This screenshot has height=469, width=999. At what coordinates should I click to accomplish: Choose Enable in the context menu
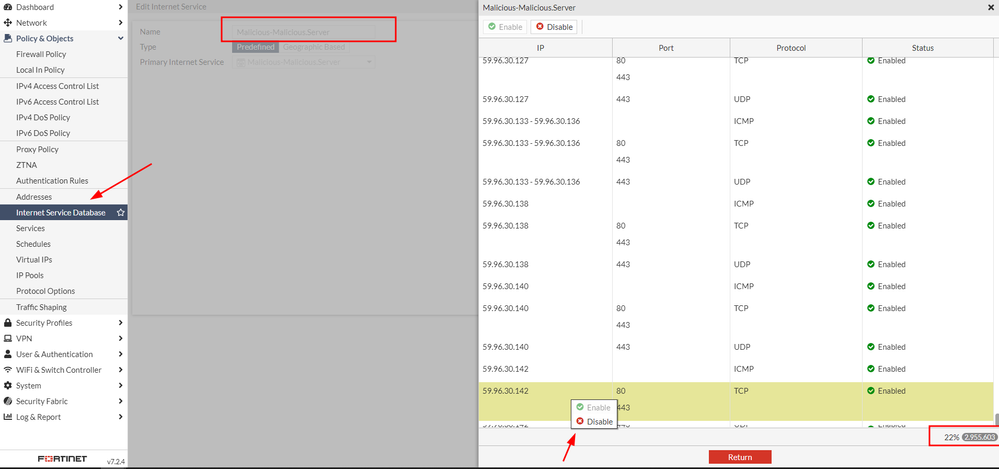(x=593, y=407)
